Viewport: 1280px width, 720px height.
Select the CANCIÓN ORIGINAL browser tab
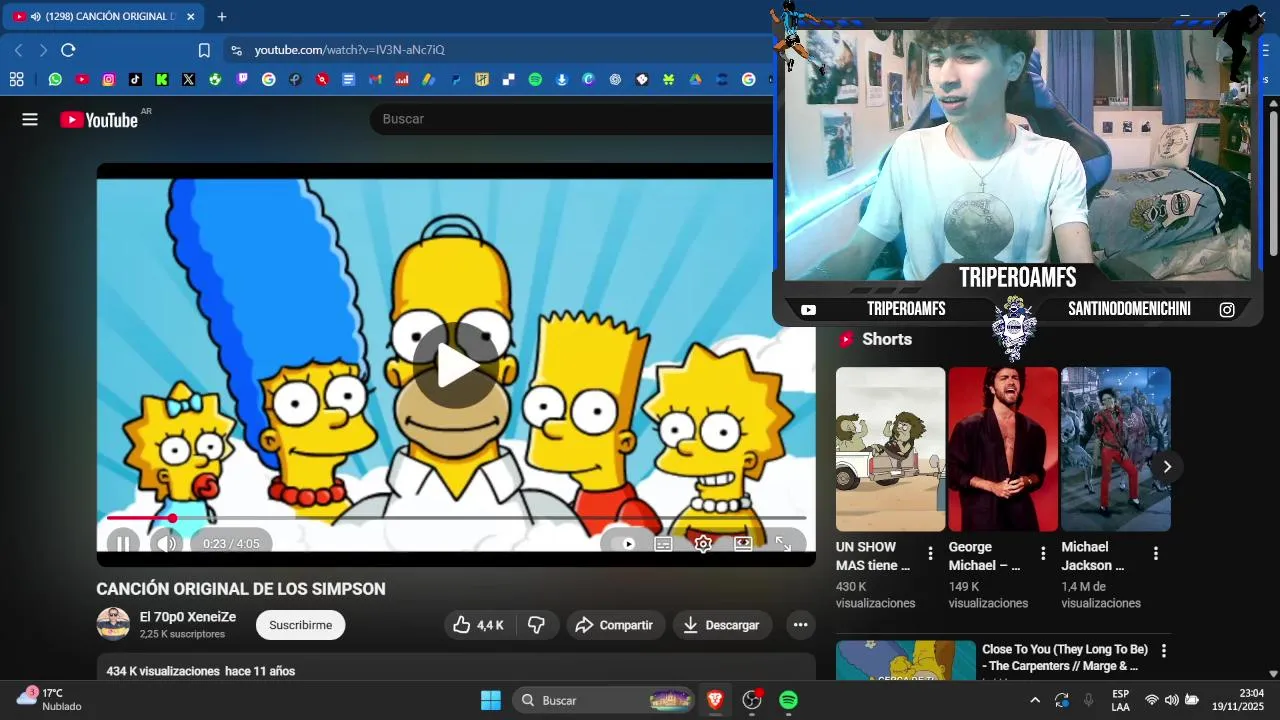102,16
